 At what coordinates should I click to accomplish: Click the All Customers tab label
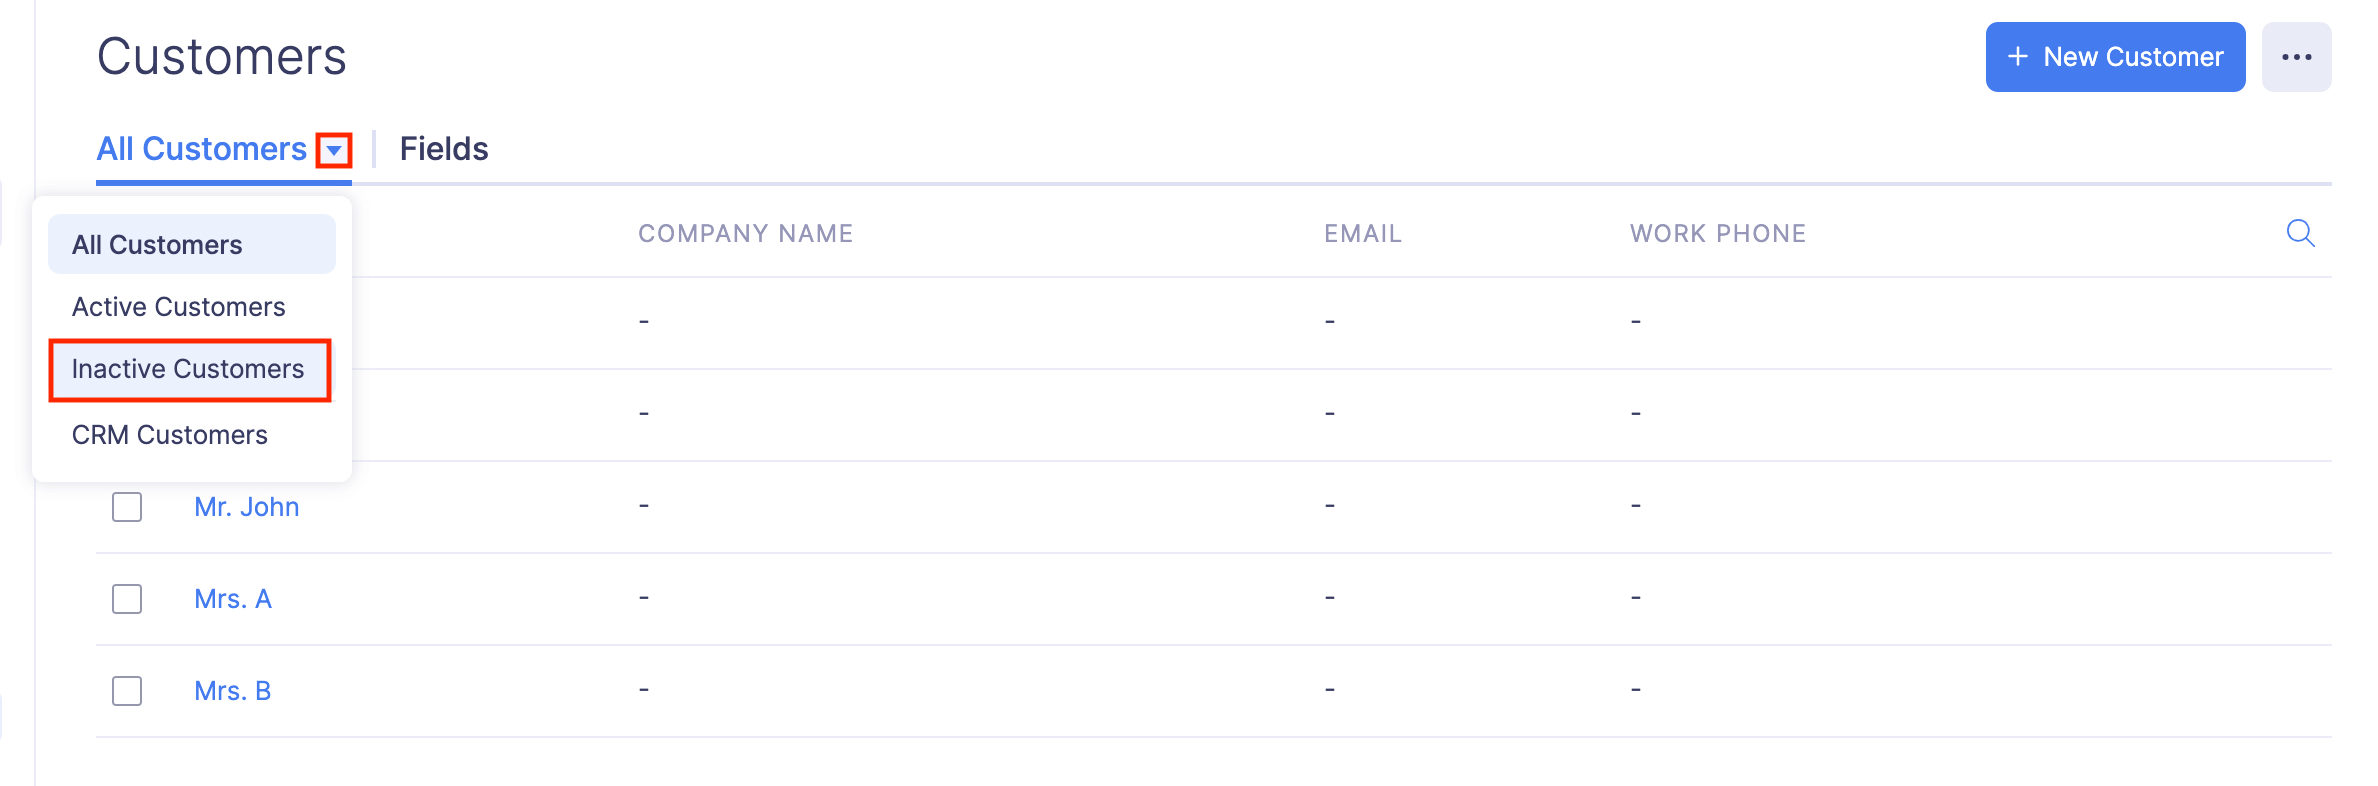point(201,149)
